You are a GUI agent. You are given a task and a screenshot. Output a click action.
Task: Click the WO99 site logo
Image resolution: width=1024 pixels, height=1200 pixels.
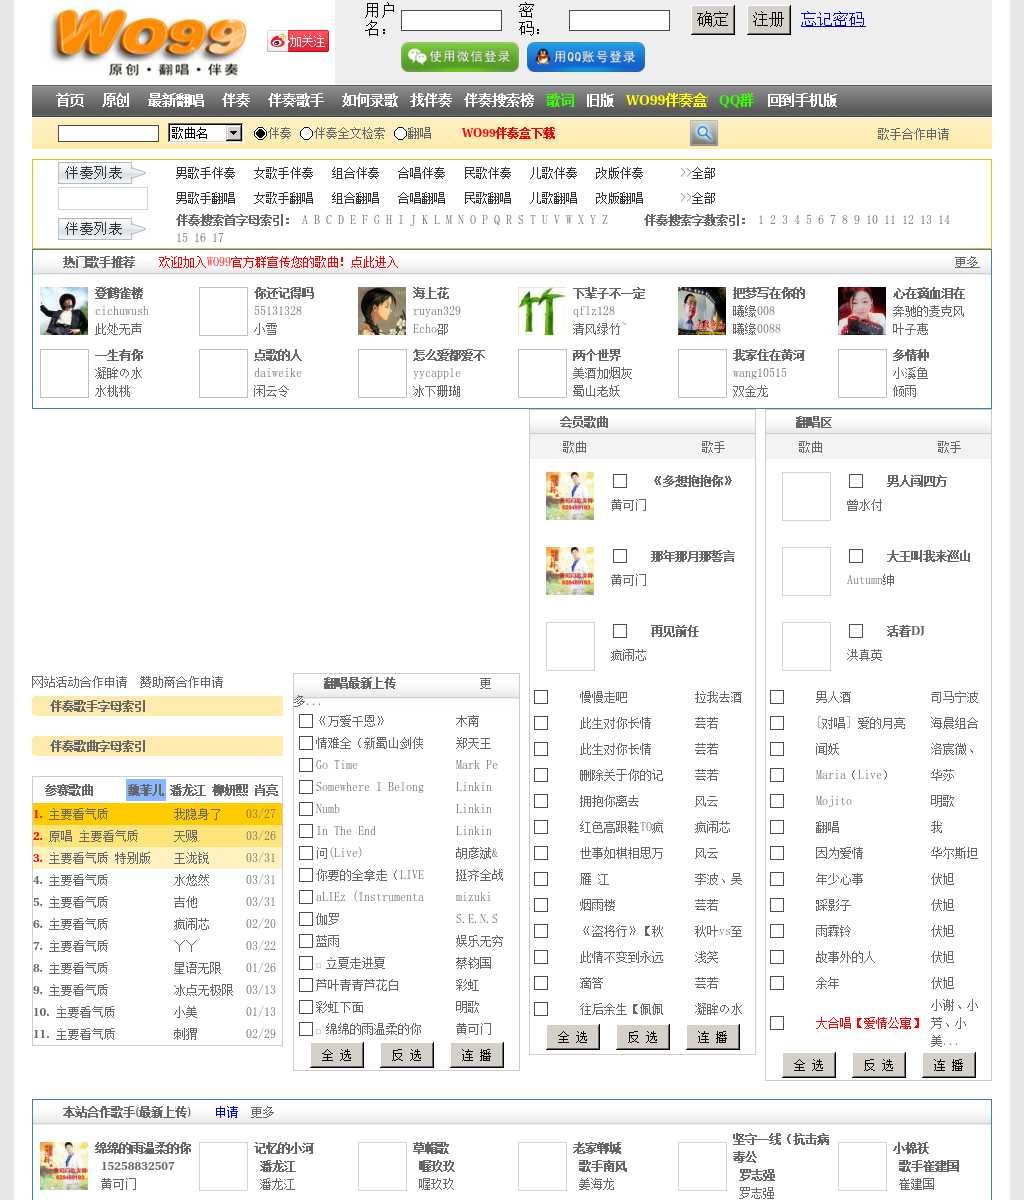pos(150,43)
